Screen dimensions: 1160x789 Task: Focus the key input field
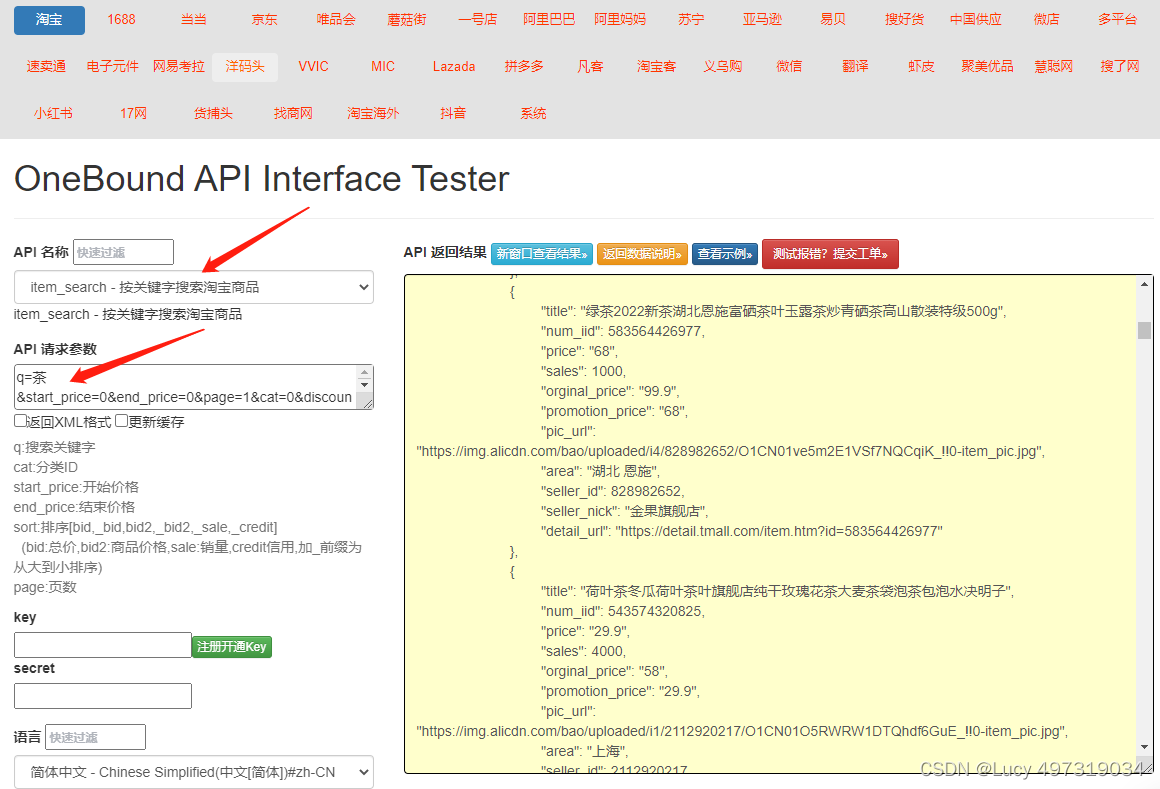103,645
